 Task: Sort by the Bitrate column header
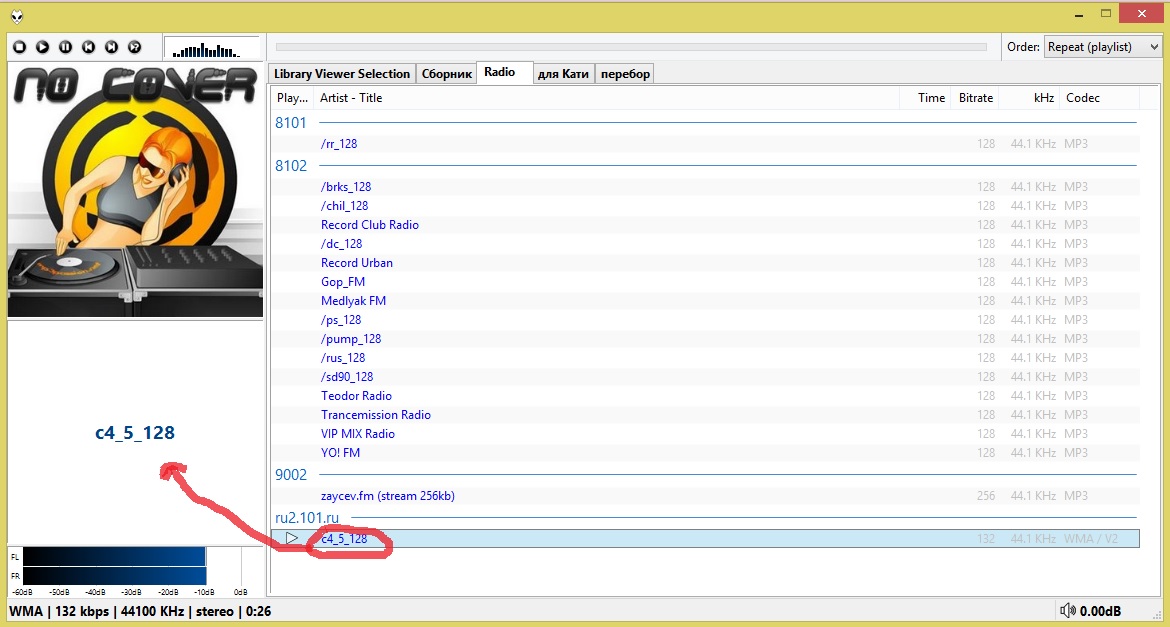pos(975,98)
